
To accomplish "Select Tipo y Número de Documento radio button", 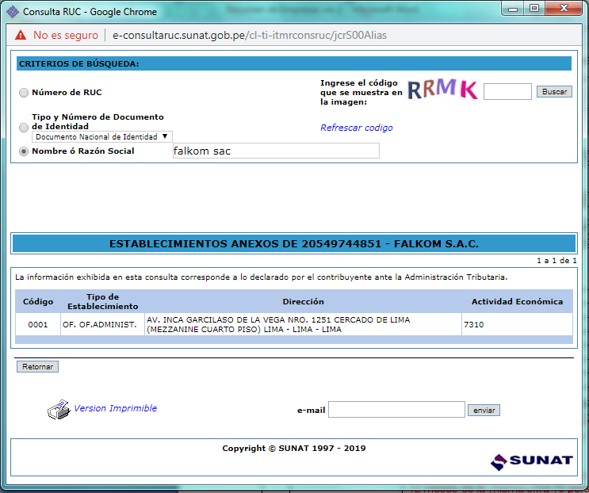I will pos(24,127).
